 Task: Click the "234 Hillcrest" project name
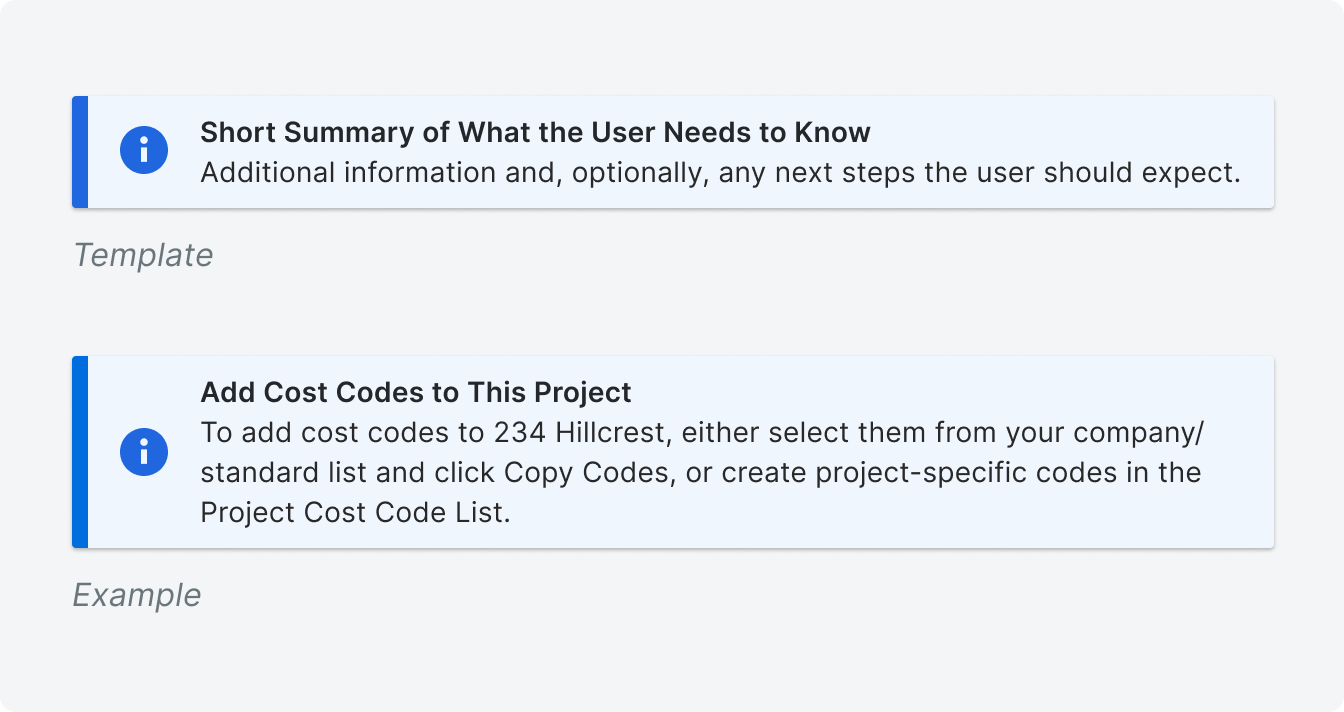[x=580, y=432]
